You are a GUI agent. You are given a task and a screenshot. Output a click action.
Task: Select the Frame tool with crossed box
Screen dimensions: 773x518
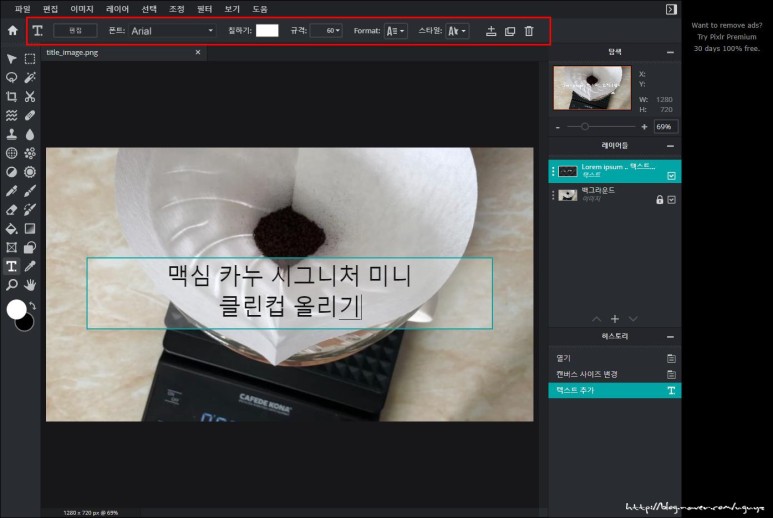coord(11,247)
